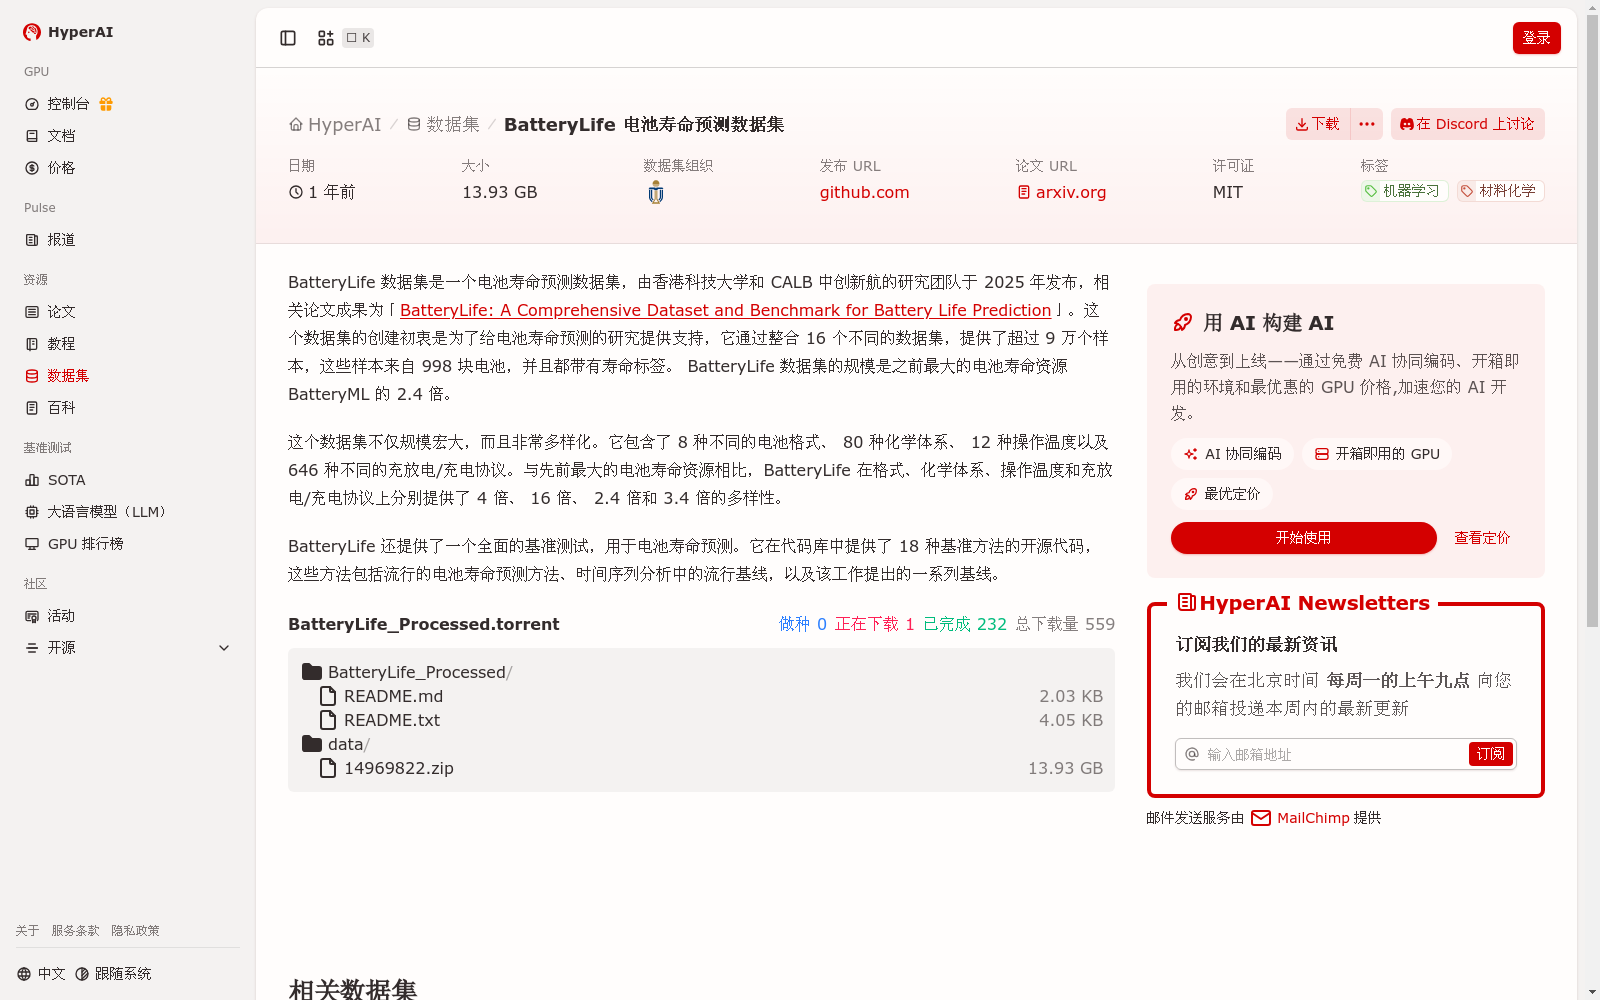Click the 隐私政策 footer link
Image resolution: width=1600 pixels, height=1000 pixels.
[x=135, y=931]
